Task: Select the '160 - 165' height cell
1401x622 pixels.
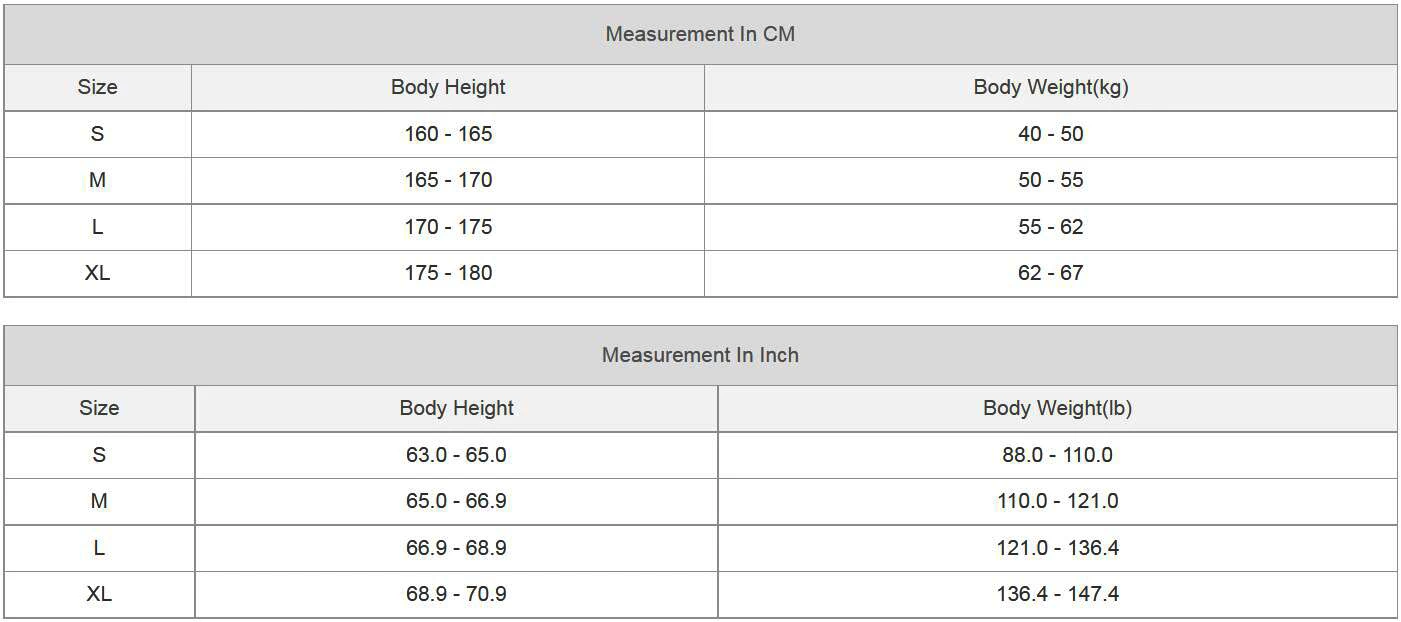Action: point(448,134)
